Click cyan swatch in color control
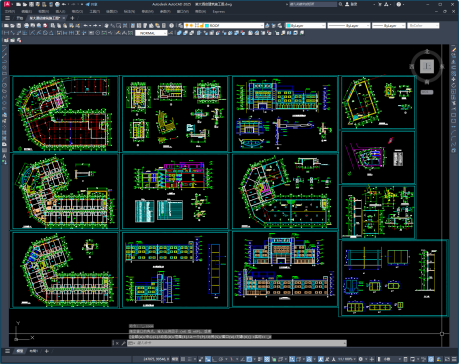This screenshot has width=459, height=364. pyautogui.click(x=289, y=25)
